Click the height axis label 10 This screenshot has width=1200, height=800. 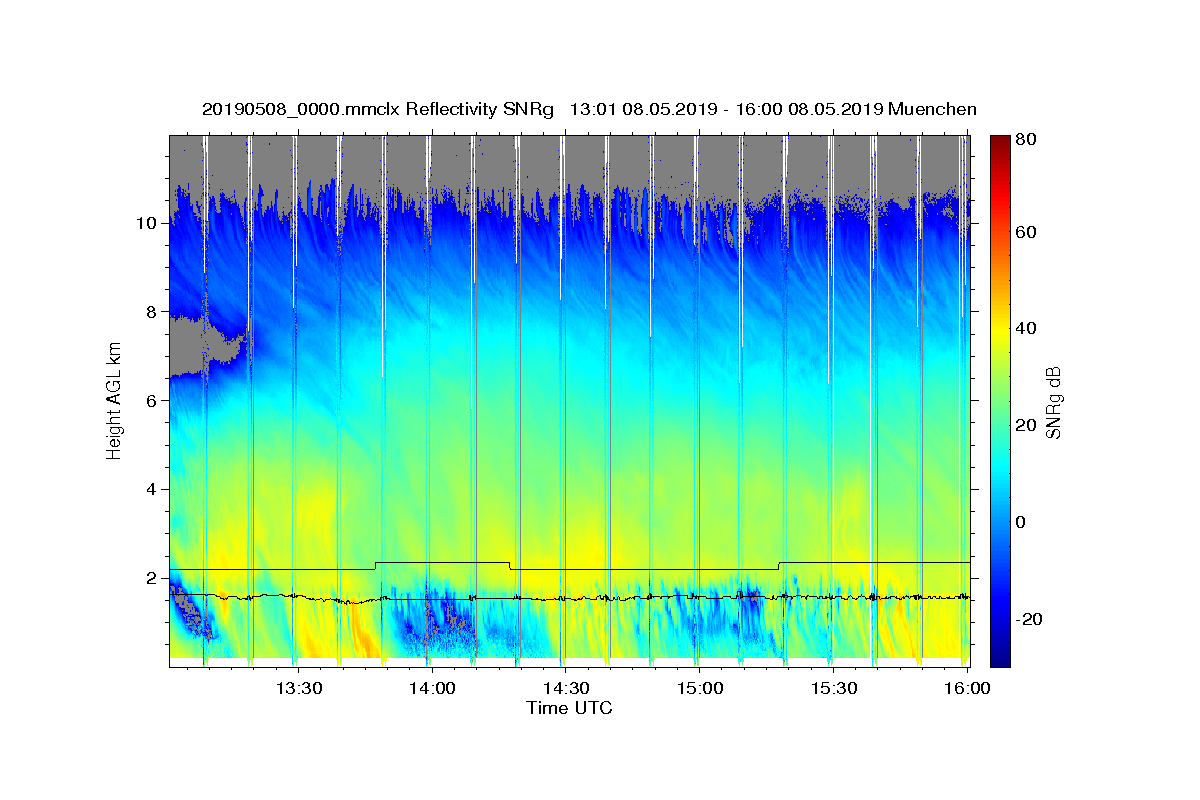point(147,223)
